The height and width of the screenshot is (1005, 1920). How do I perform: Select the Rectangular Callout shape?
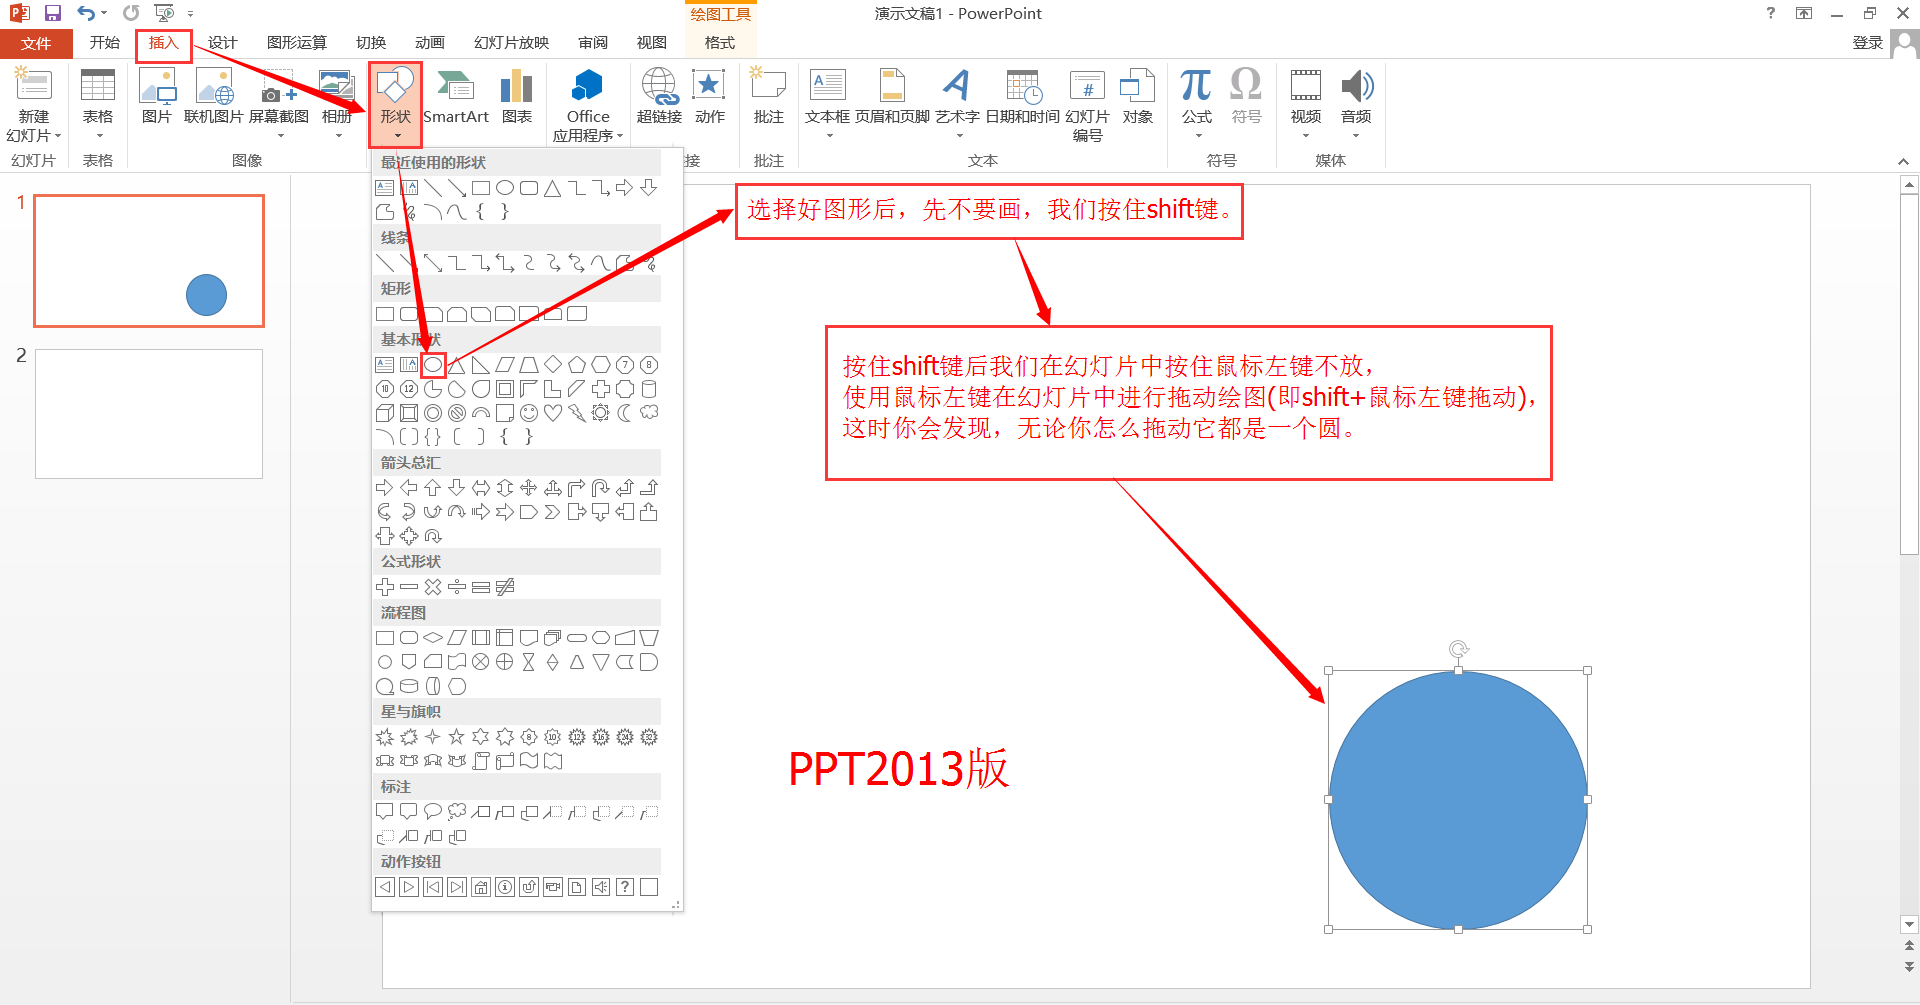click(x=385, y=812)
